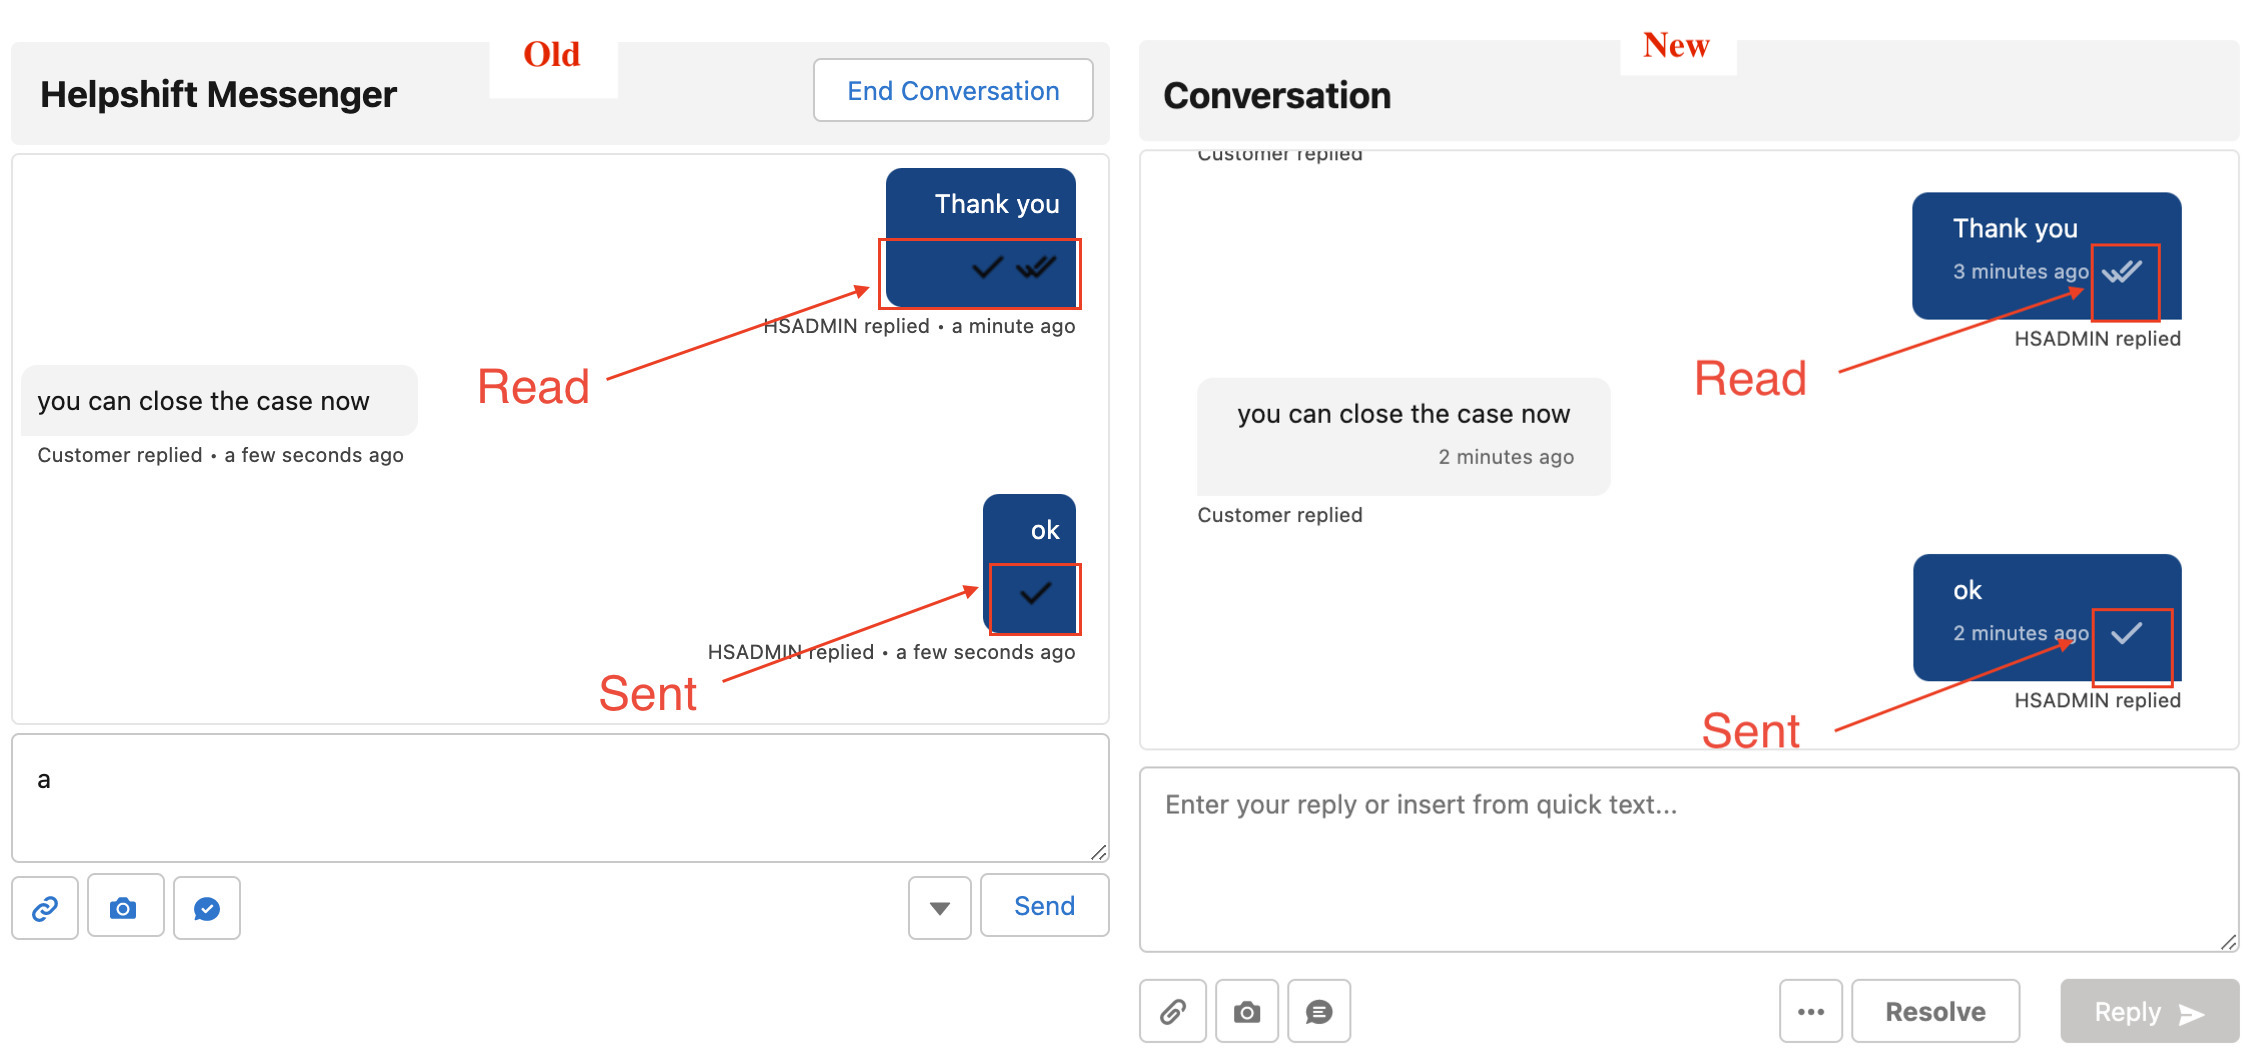This screenshot has height=1058, width=2258.
Task: Focus the 'Enter your reply' text area
Action: pyautogui.click(x=1688, y=858)
